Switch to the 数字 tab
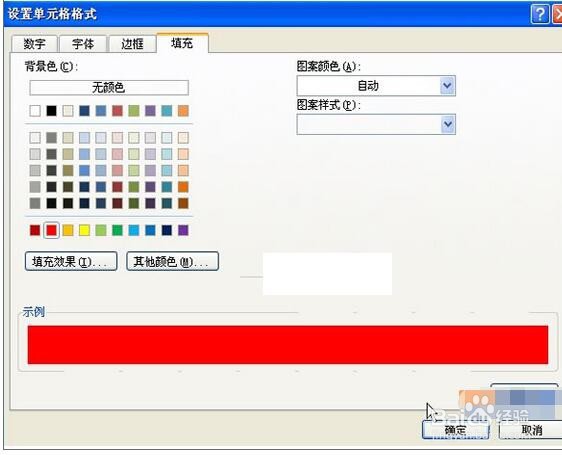 pyautogui.click(x=34, y=44)
